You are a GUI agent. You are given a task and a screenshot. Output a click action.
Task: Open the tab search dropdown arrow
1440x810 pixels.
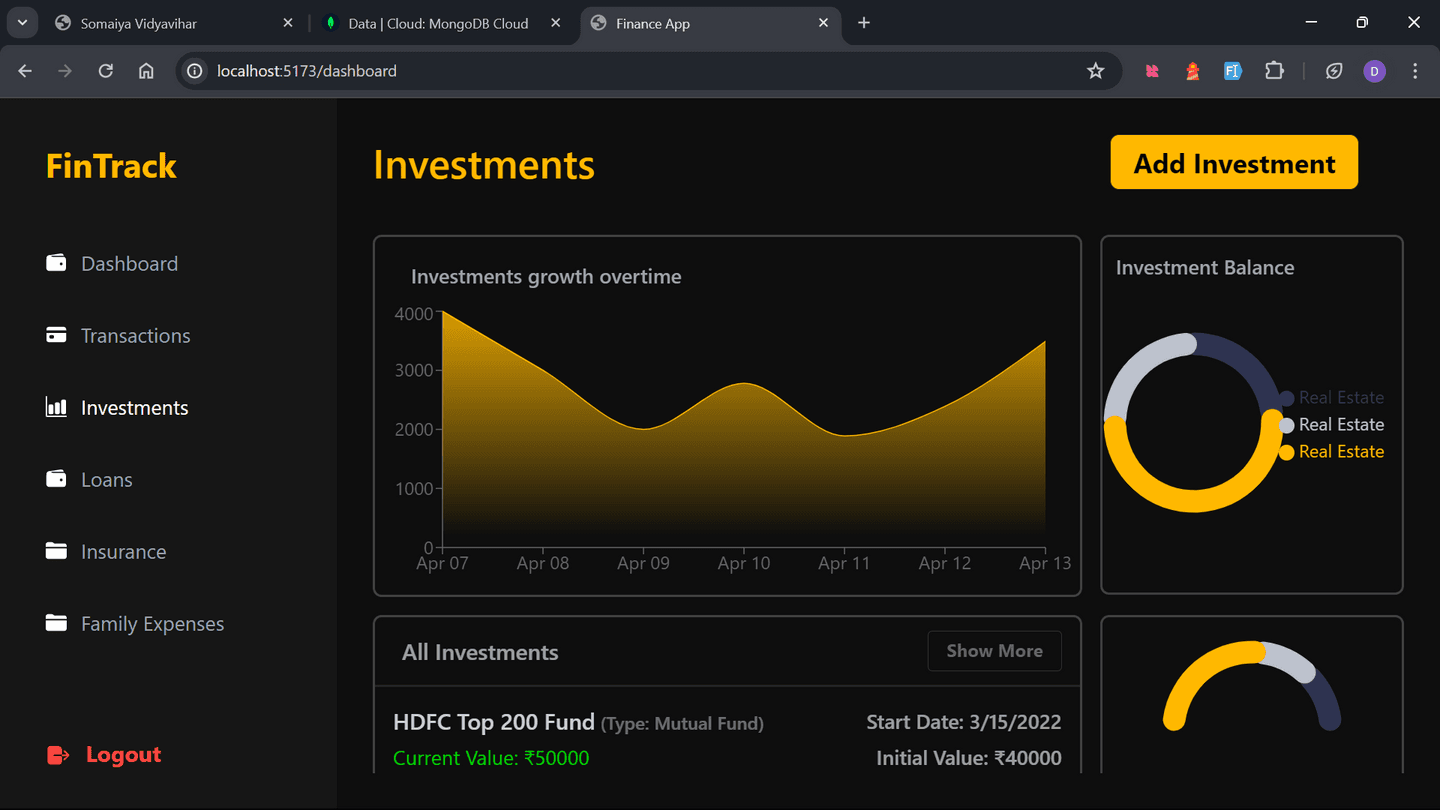(22, 23)
